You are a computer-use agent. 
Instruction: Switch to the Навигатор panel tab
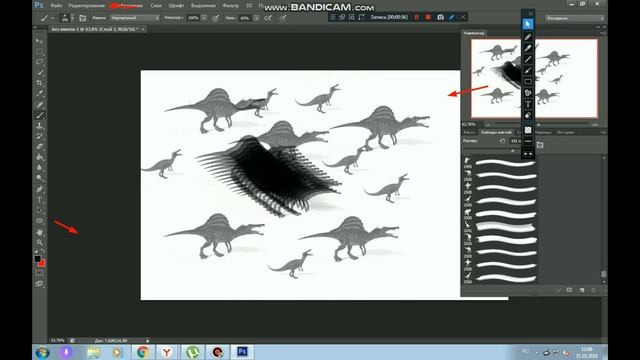(474, 33)
